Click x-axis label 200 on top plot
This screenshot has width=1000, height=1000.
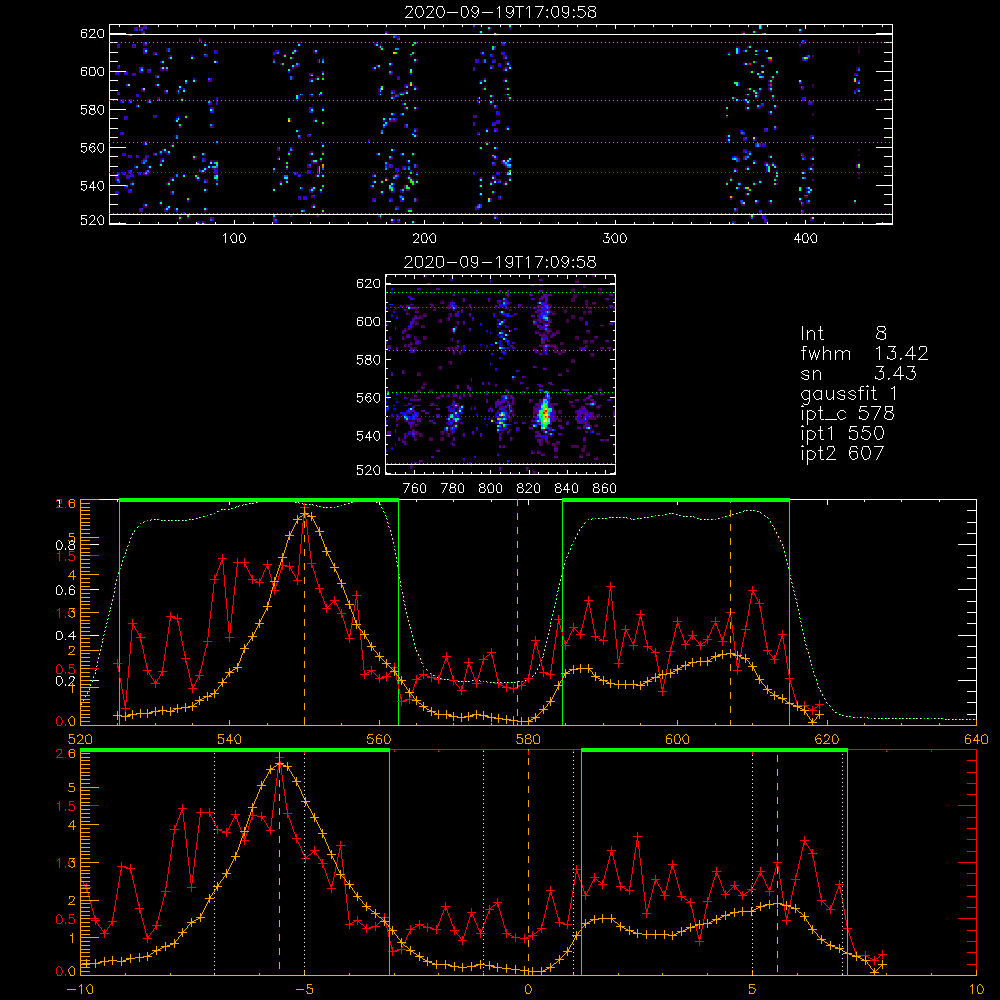click(424, 239)
